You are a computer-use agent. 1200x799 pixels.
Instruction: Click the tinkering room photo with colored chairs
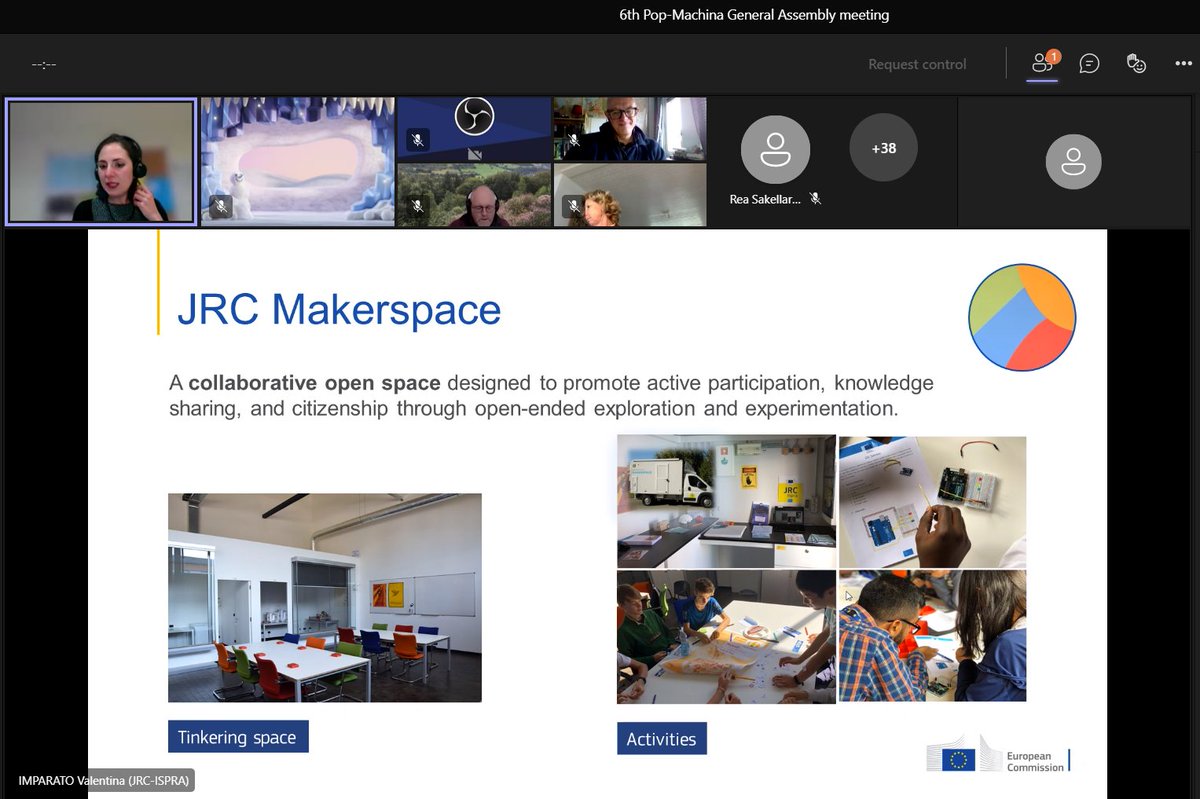325,597
